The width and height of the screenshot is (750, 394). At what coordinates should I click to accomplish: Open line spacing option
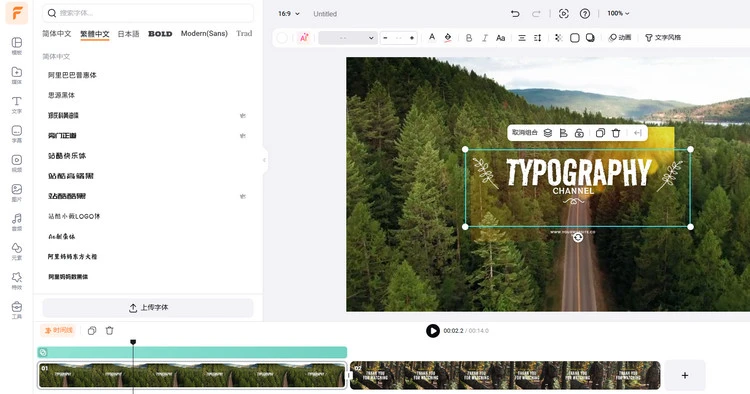[538, 38]
